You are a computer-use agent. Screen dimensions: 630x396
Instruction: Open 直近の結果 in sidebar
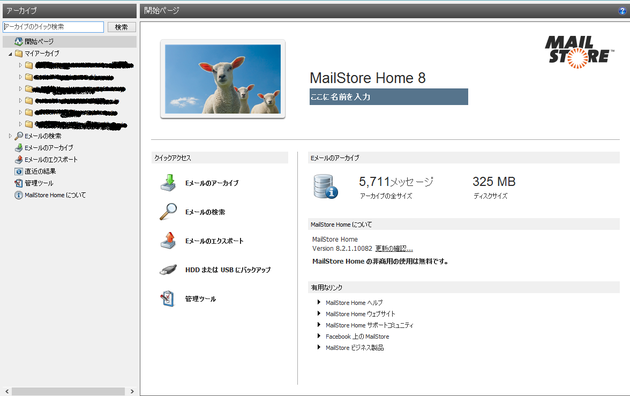(40, 171)
